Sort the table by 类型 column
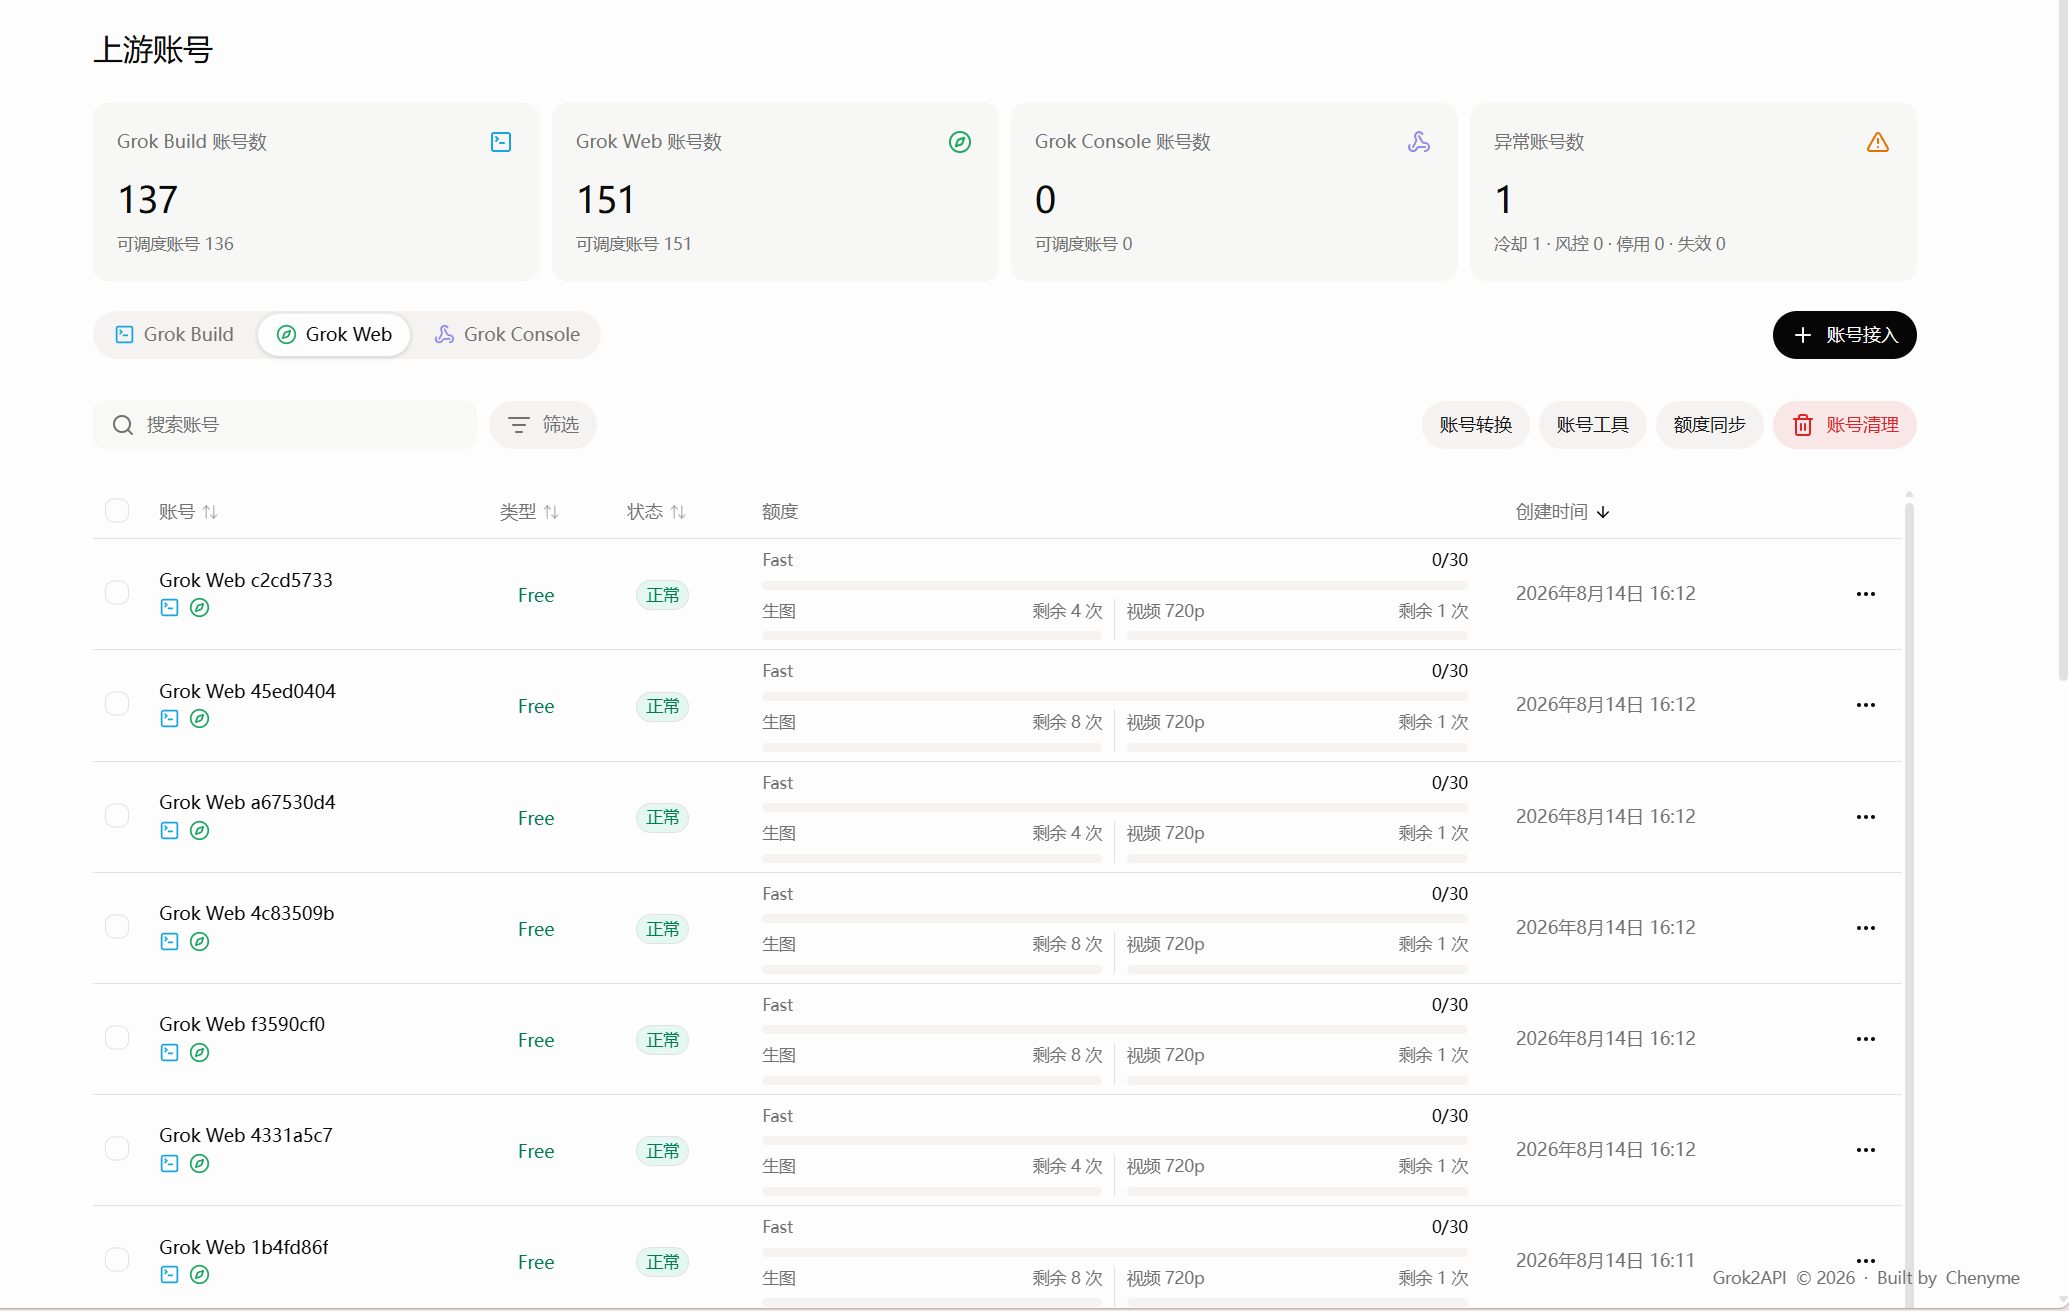Screen dimensions: 2069x1311 tap(529, 512)
